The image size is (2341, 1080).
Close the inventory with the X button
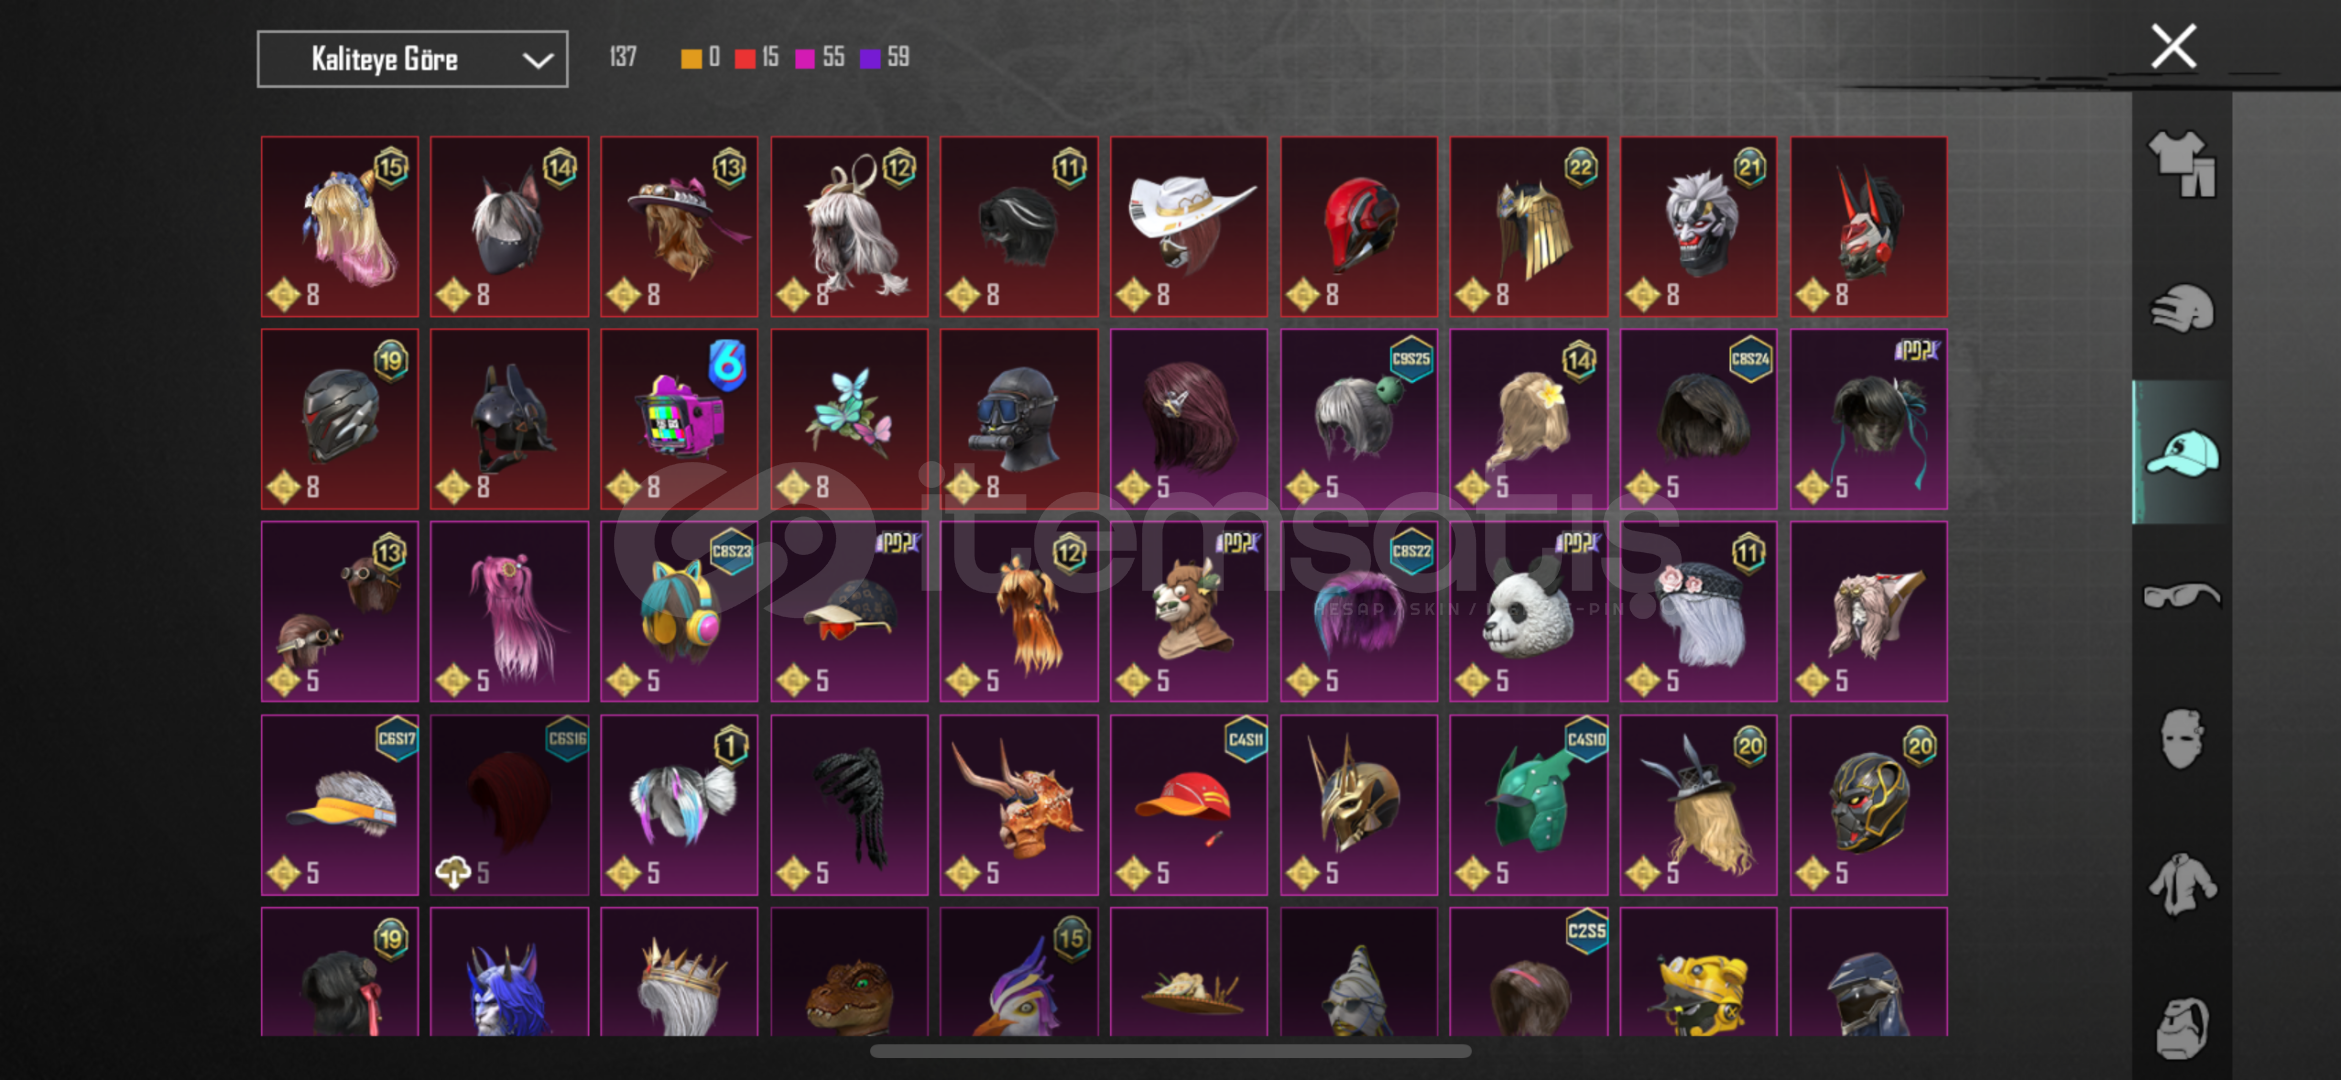coord(2174,47)
